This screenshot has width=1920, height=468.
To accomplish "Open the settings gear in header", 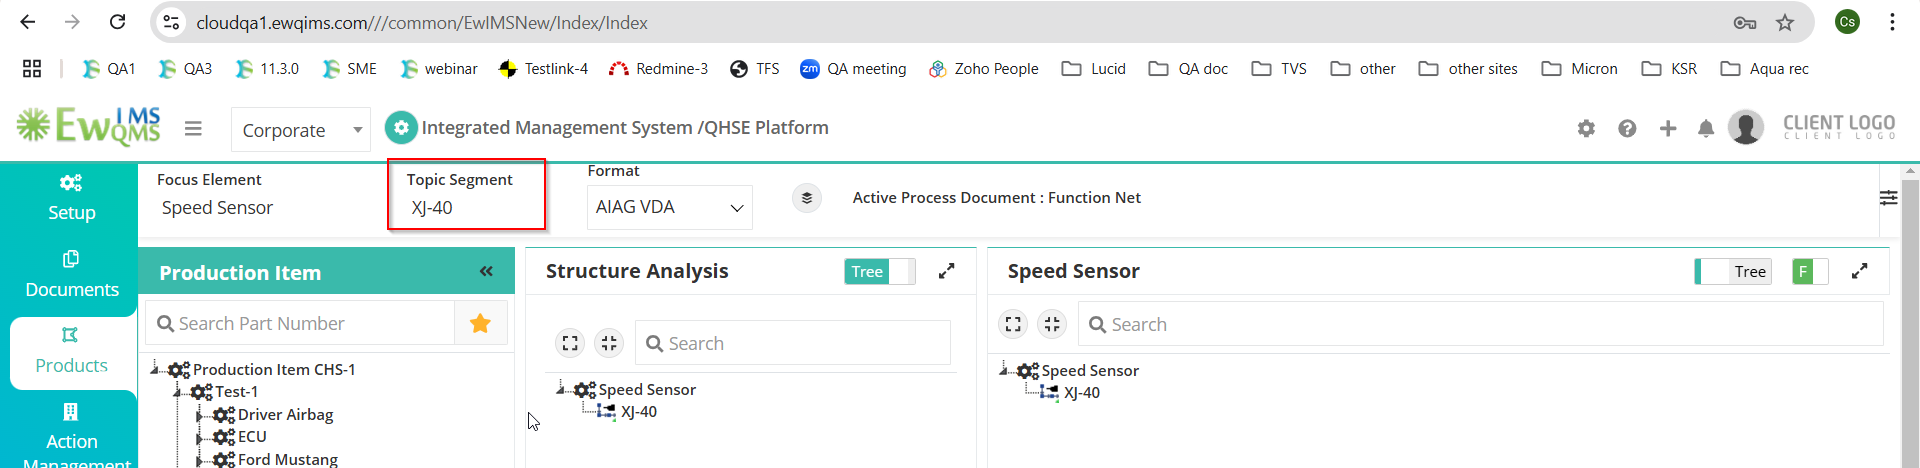I will coord(1586,128).
